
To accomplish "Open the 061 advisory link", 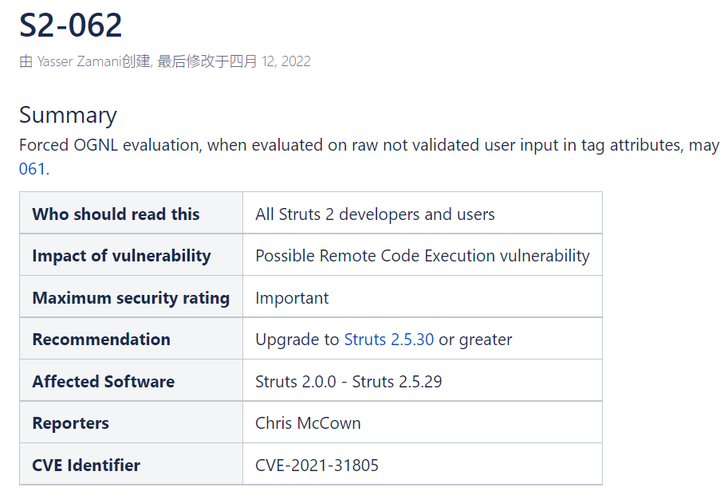I will pos(32,169).
